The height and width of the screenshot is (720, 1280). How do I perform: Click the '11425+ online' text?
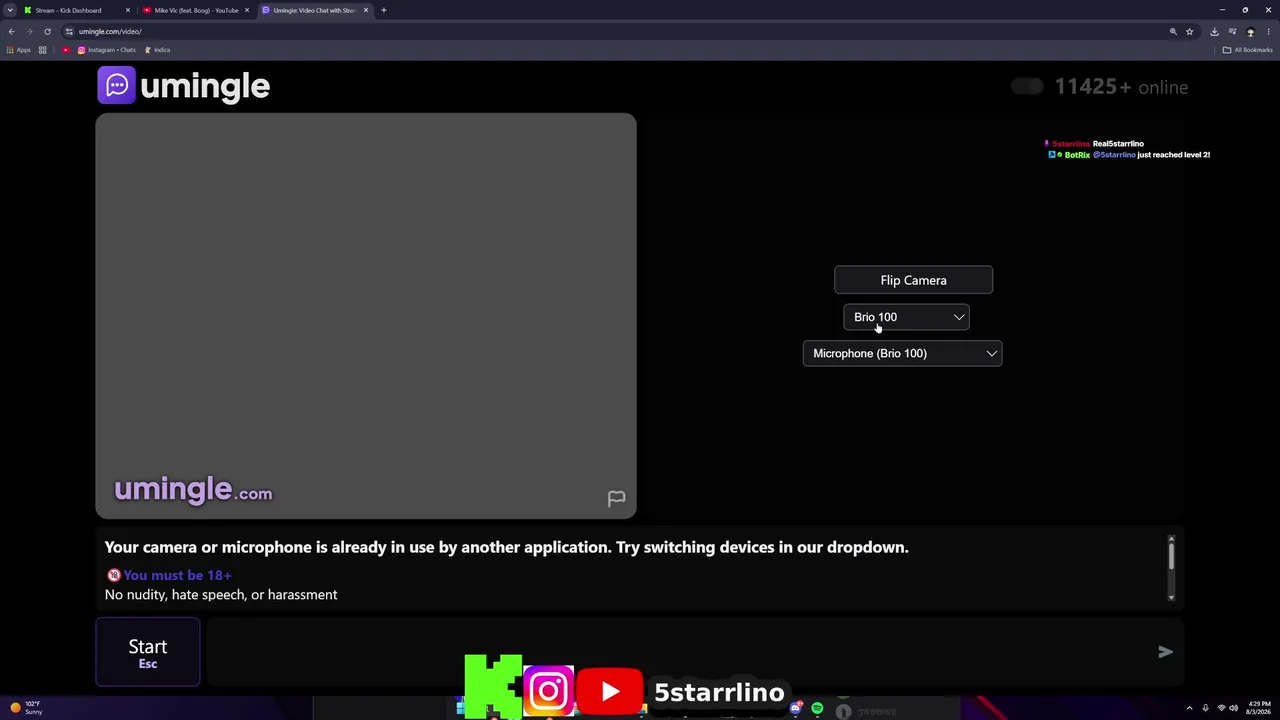tap(1121, 87)
